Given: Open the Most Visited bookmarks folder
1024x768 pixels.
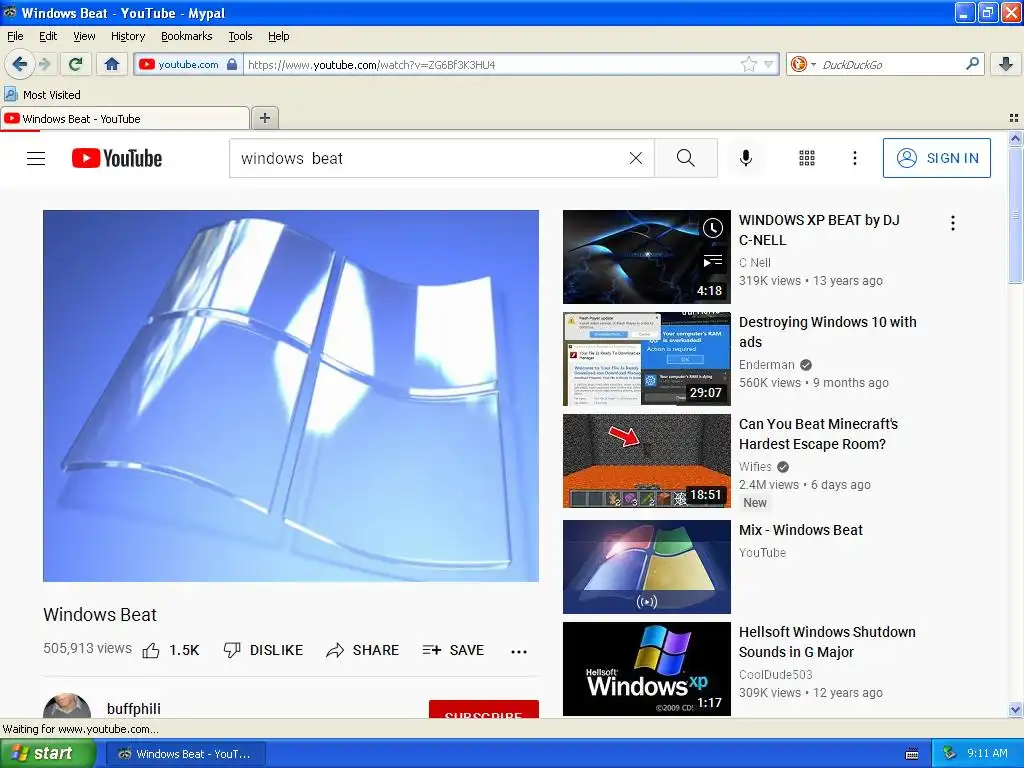Looking at the screenshot, I should pyautogui.click(x=43, y=95).
